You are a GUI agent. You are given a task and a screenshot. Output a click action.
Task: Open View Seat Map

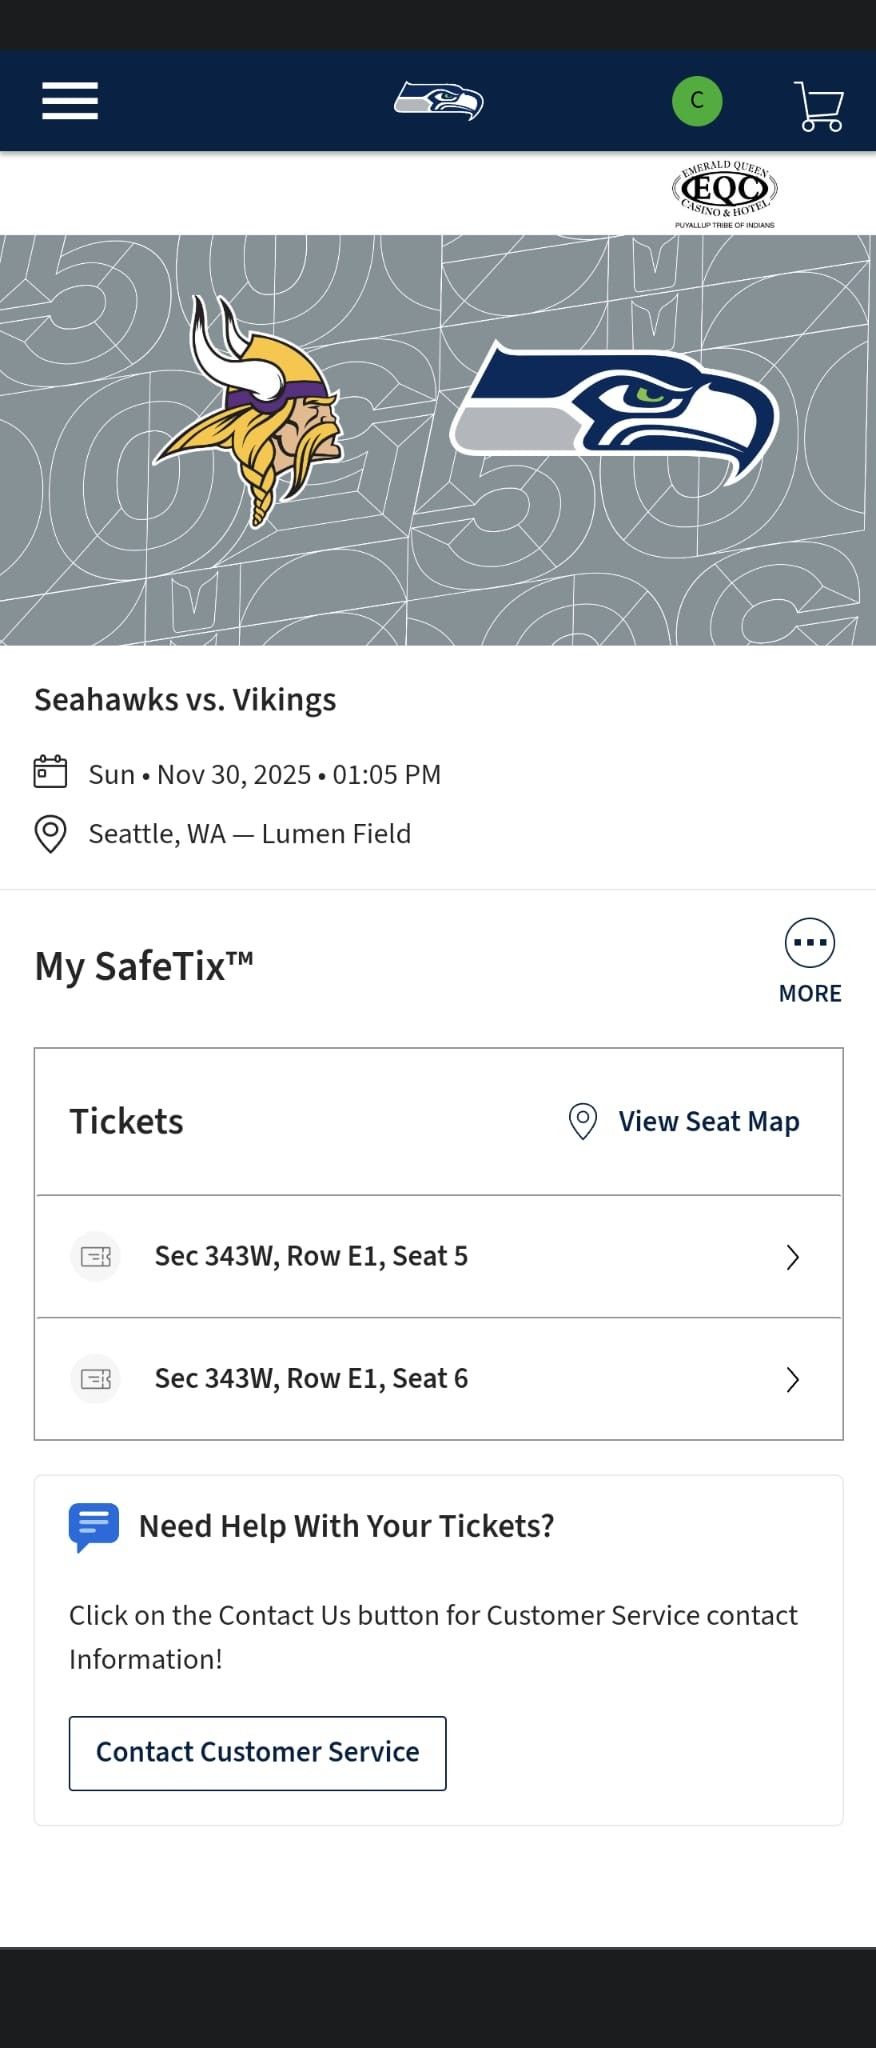click(x=708, y=1121)
